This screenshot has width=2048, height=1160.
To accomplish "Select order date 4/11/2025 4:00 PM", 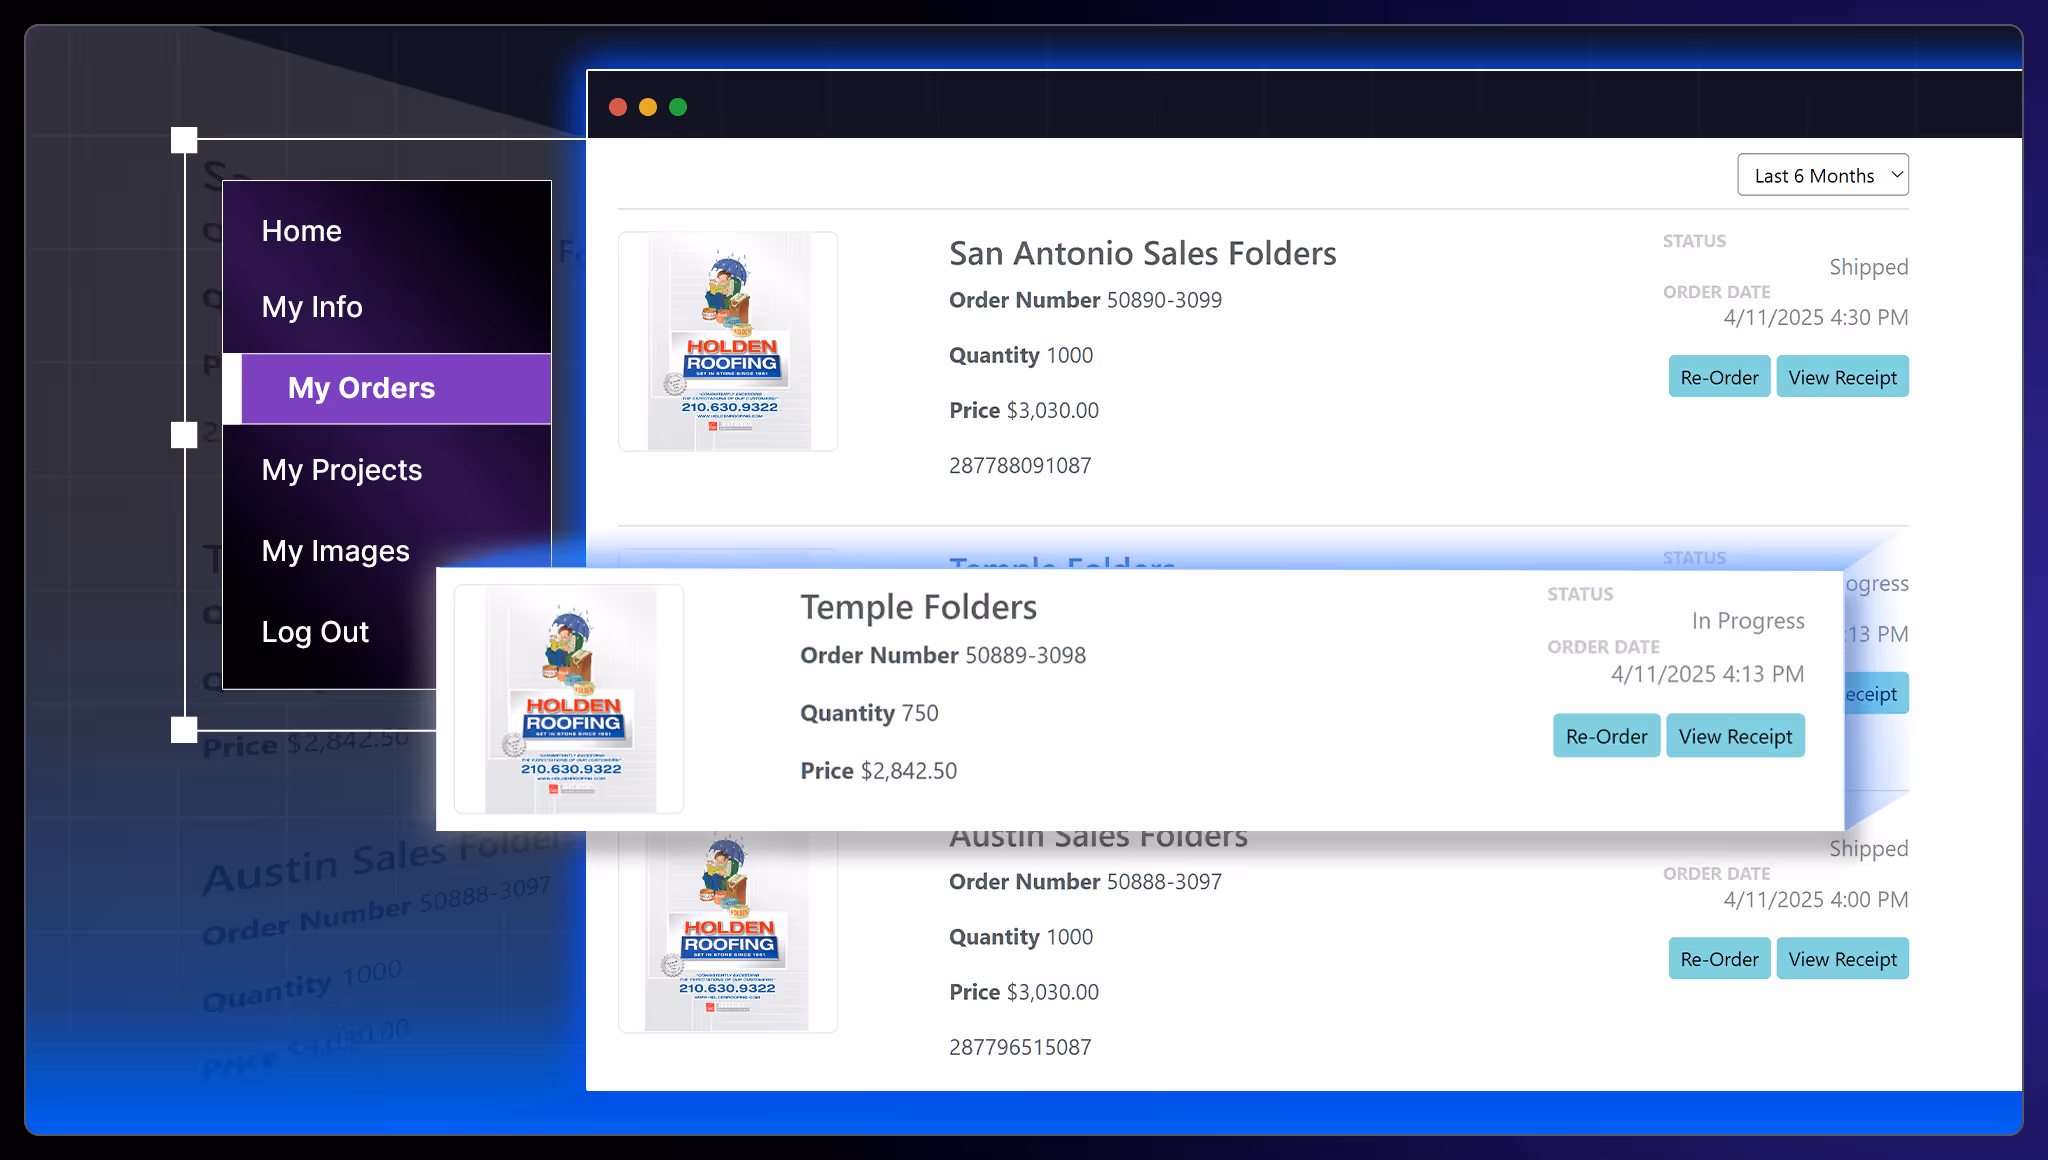I will pos(1815,900).
